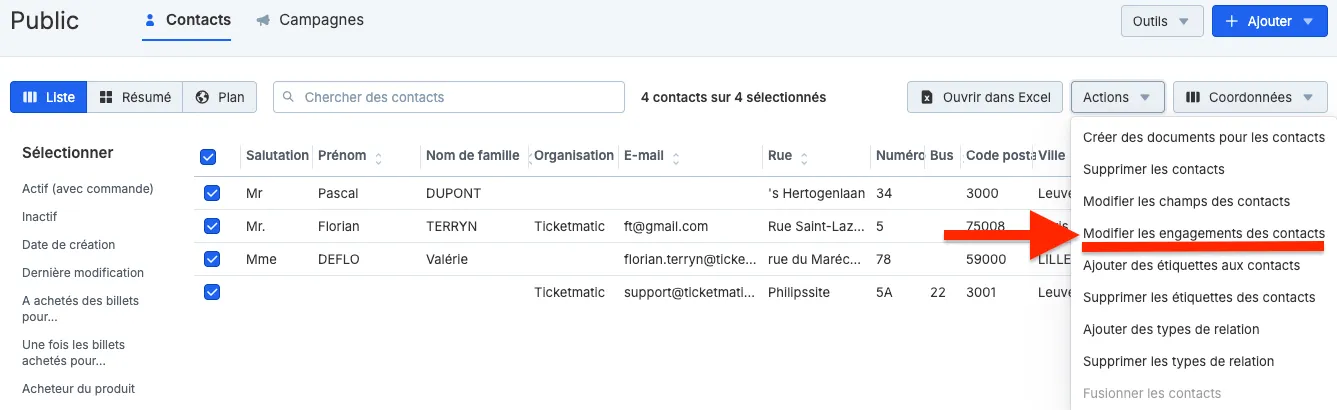Click the Code postal column header

999,156
